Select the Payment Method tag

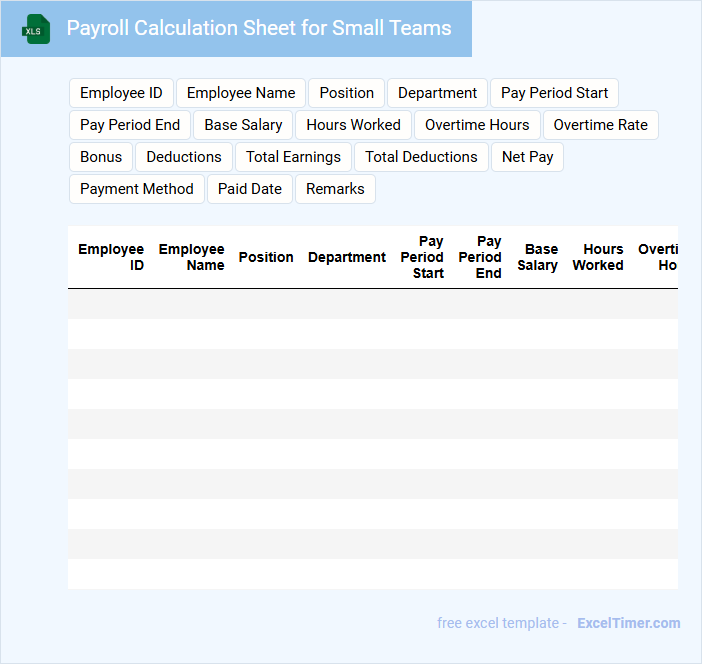(137, 189)
